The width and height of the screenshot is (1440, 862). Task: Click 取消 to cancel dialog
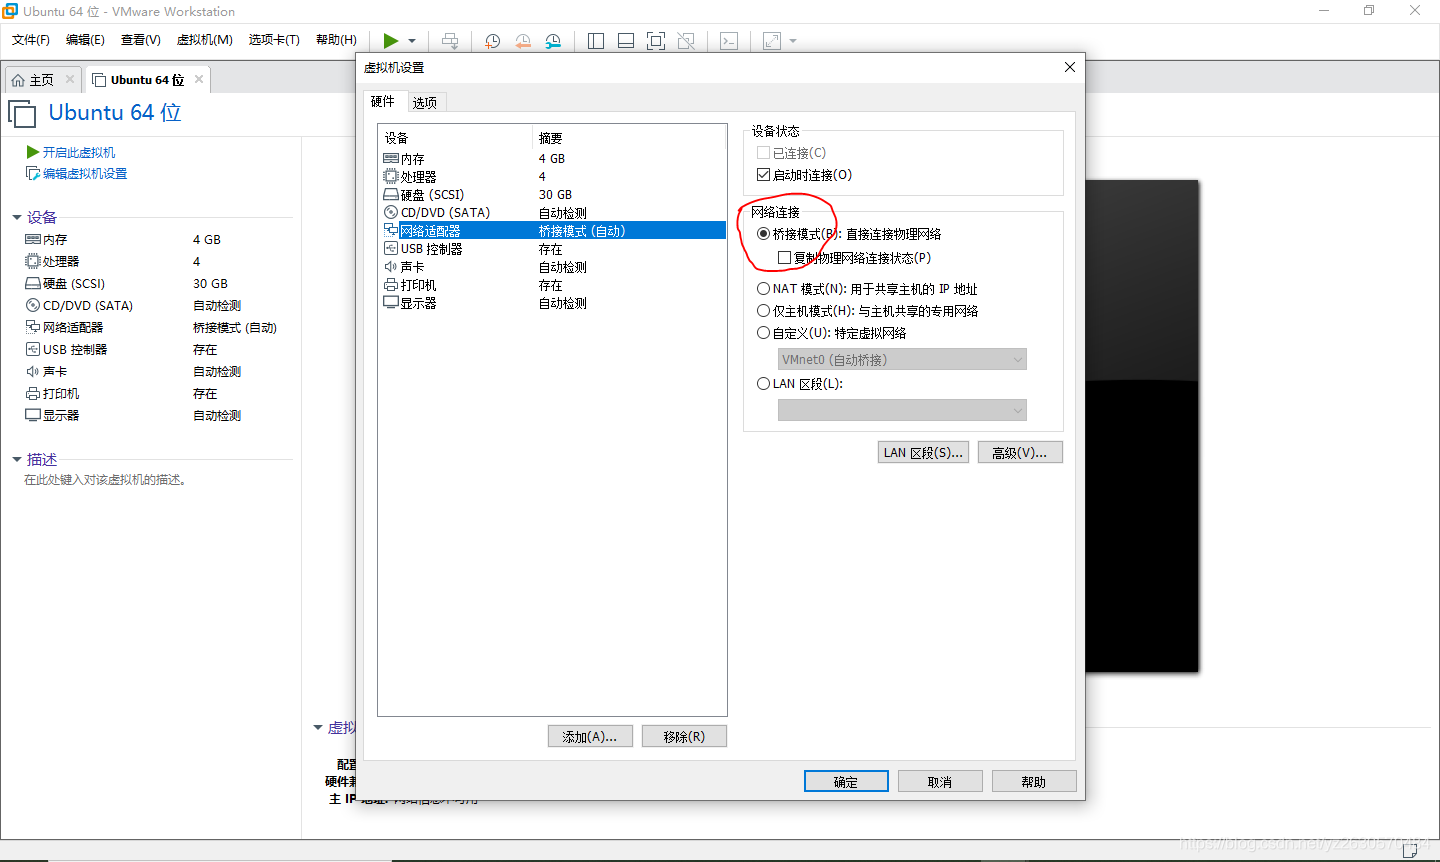click(x=940, y=781)
